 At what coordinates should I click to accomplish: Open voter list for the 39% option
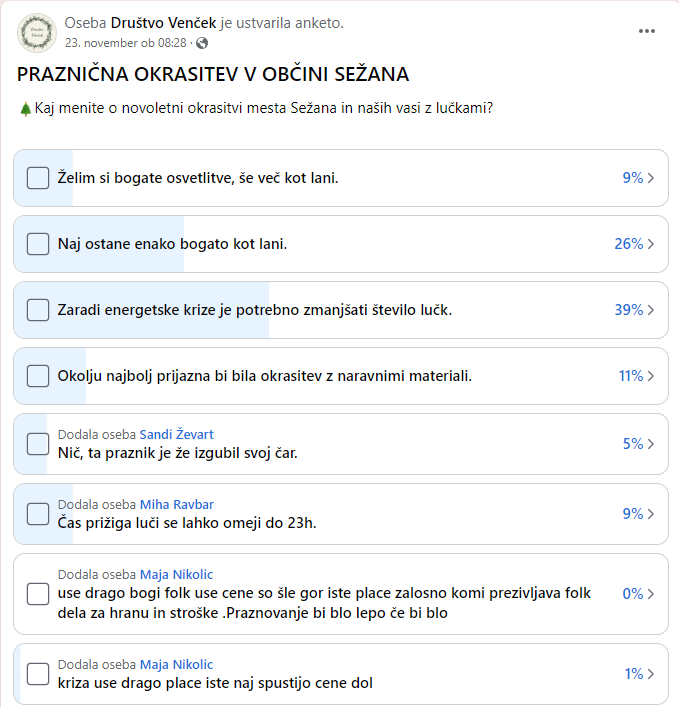[x=635, y=310]
